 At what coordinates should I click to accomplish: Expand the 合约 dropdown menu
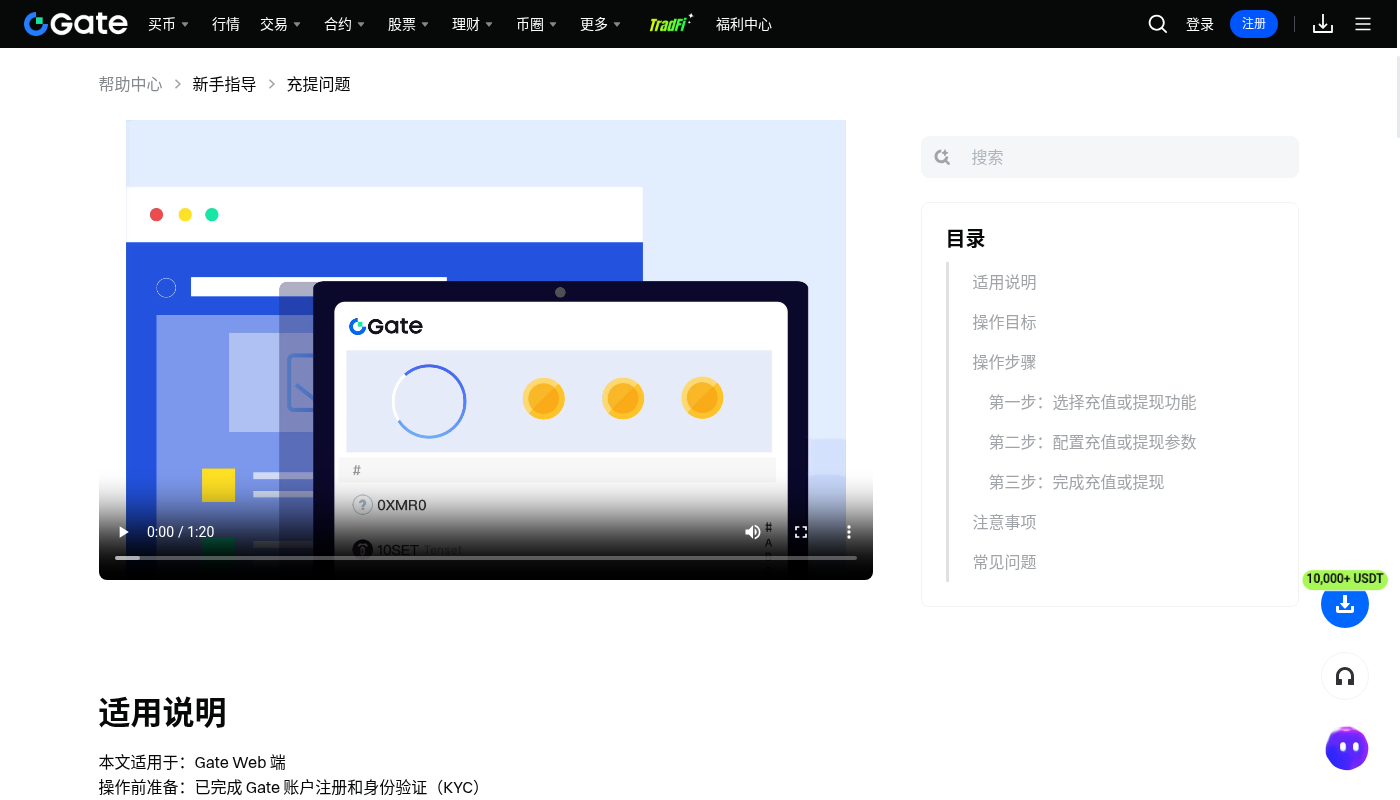tap(344, 24)
